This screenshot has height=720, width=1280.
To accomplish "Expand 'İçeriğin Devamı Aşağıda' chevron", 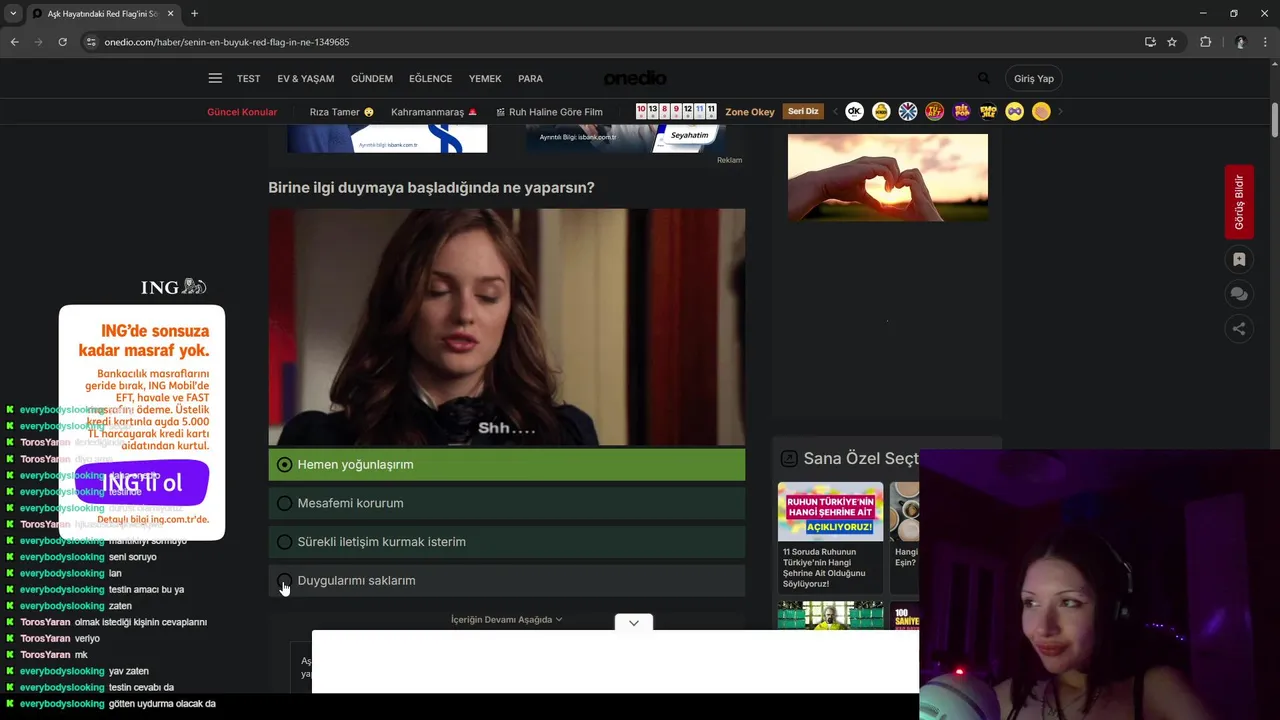I will [x=558, y=620].
